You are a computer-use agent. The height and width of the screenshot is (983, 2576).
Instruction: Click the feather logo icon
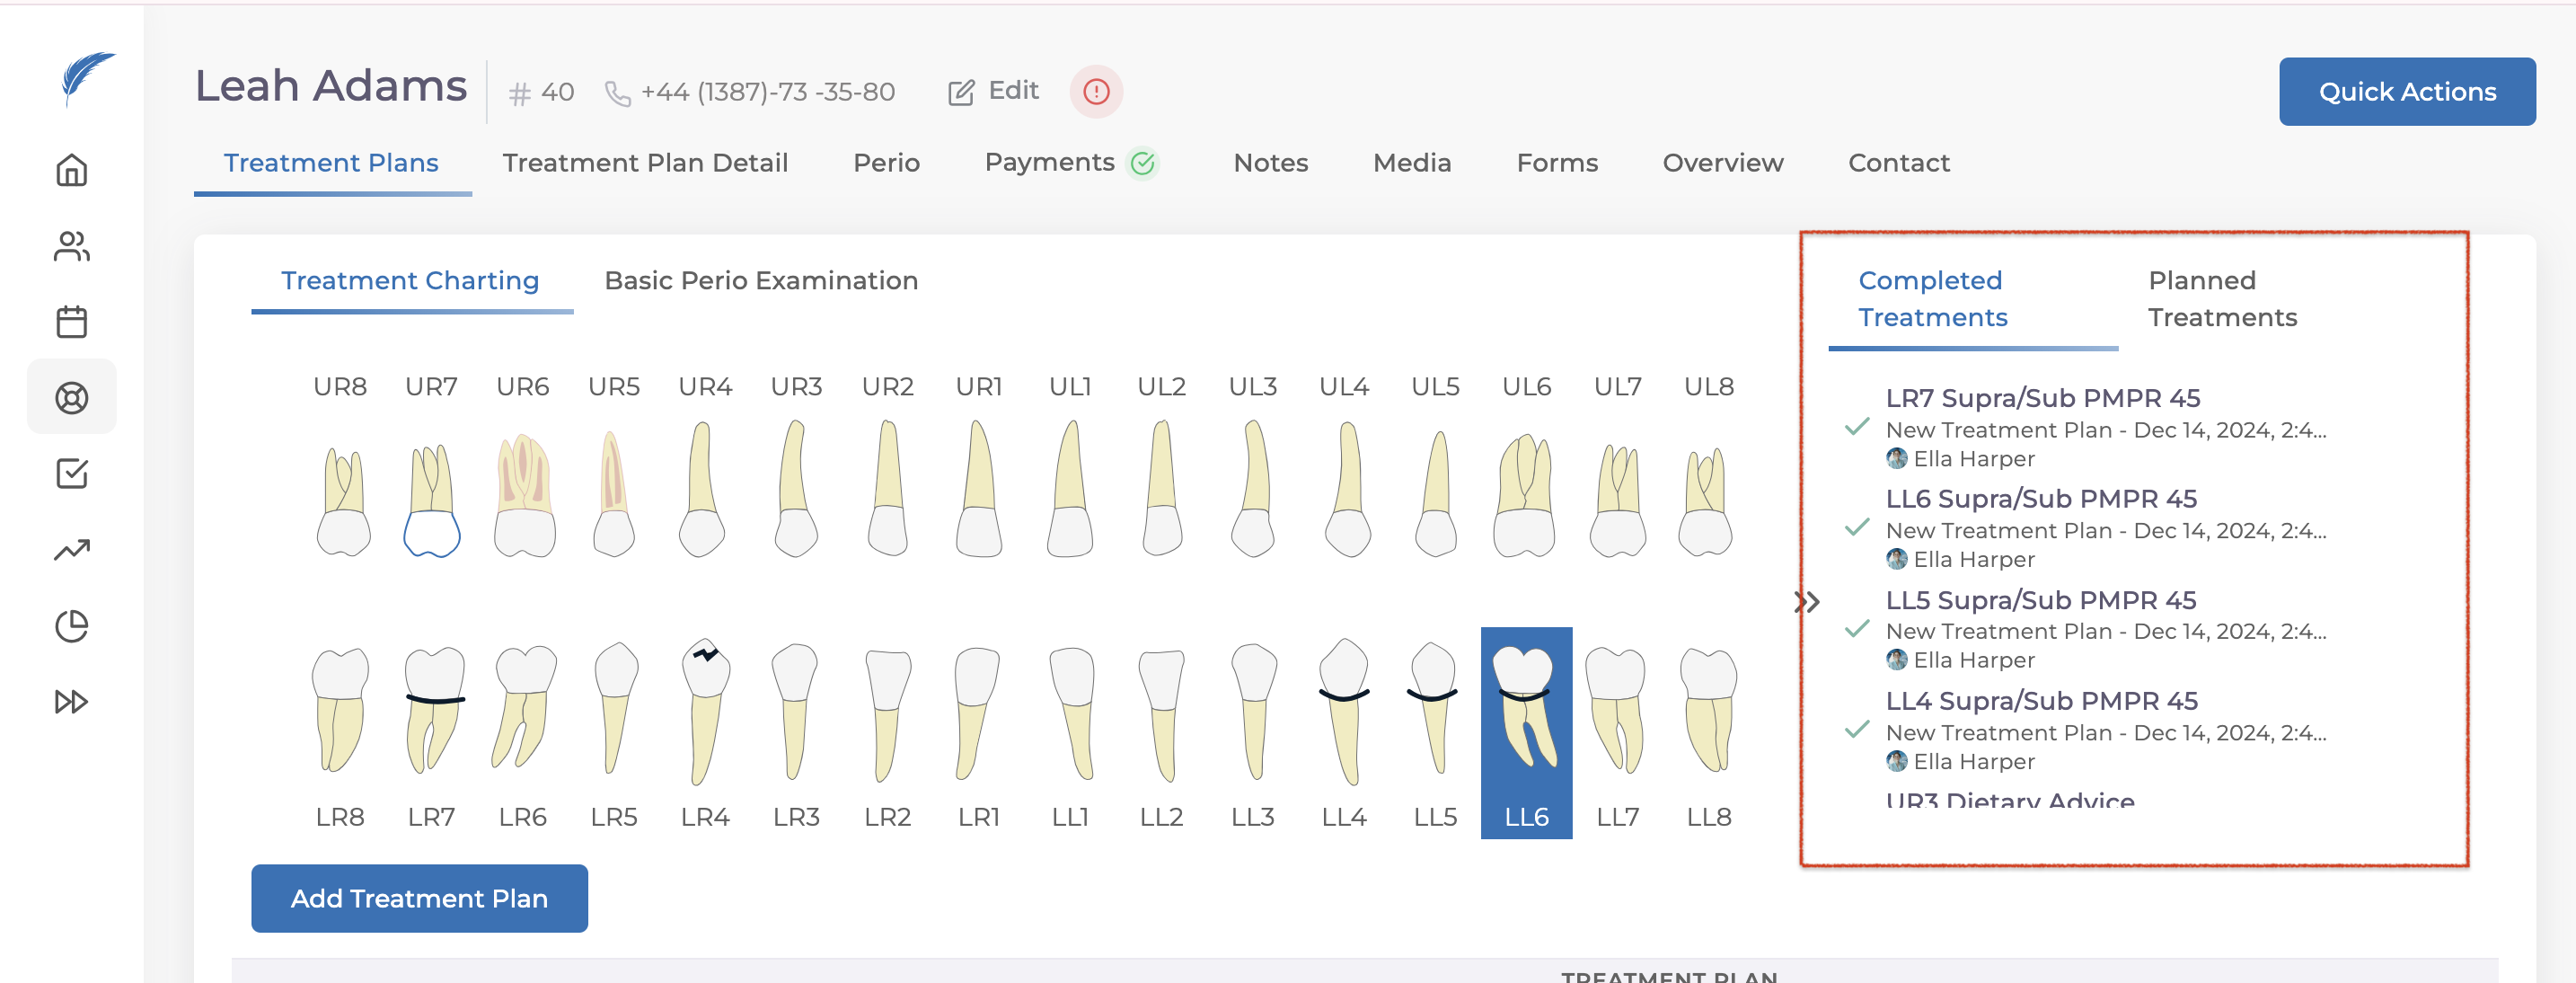[x=86, y=78]
